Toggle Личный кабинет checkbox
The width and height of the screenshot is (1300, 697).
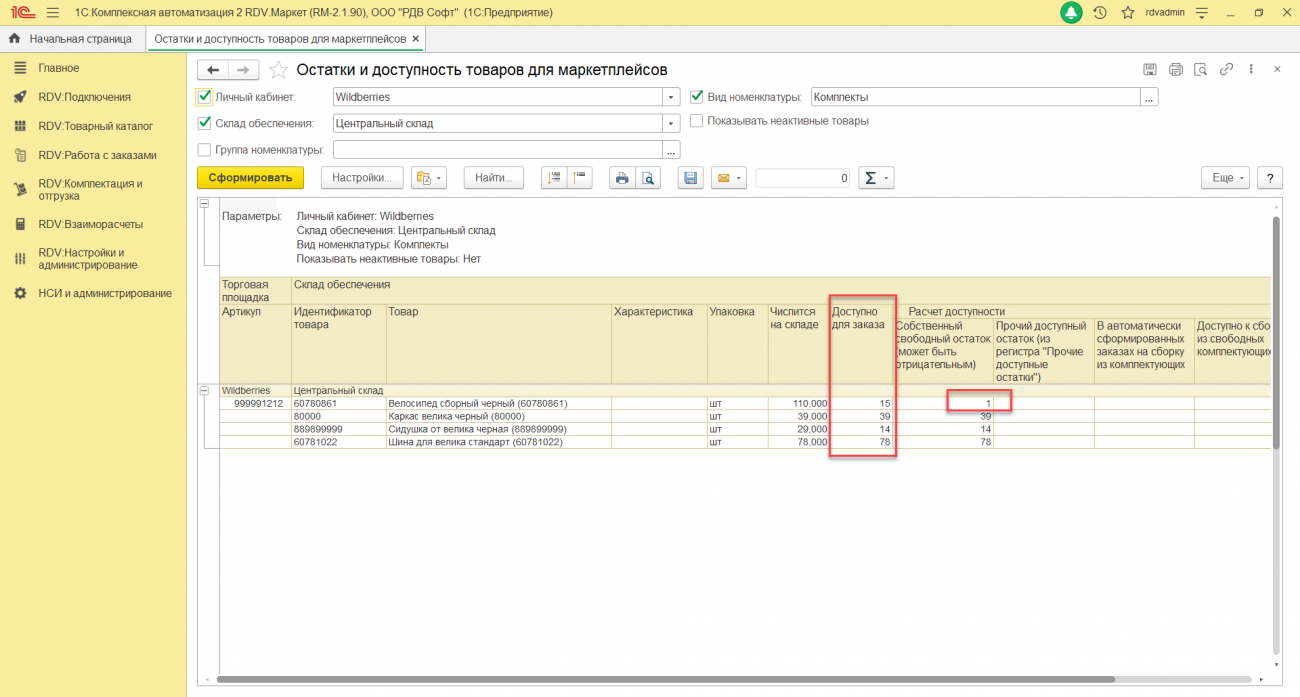[205, 97]
